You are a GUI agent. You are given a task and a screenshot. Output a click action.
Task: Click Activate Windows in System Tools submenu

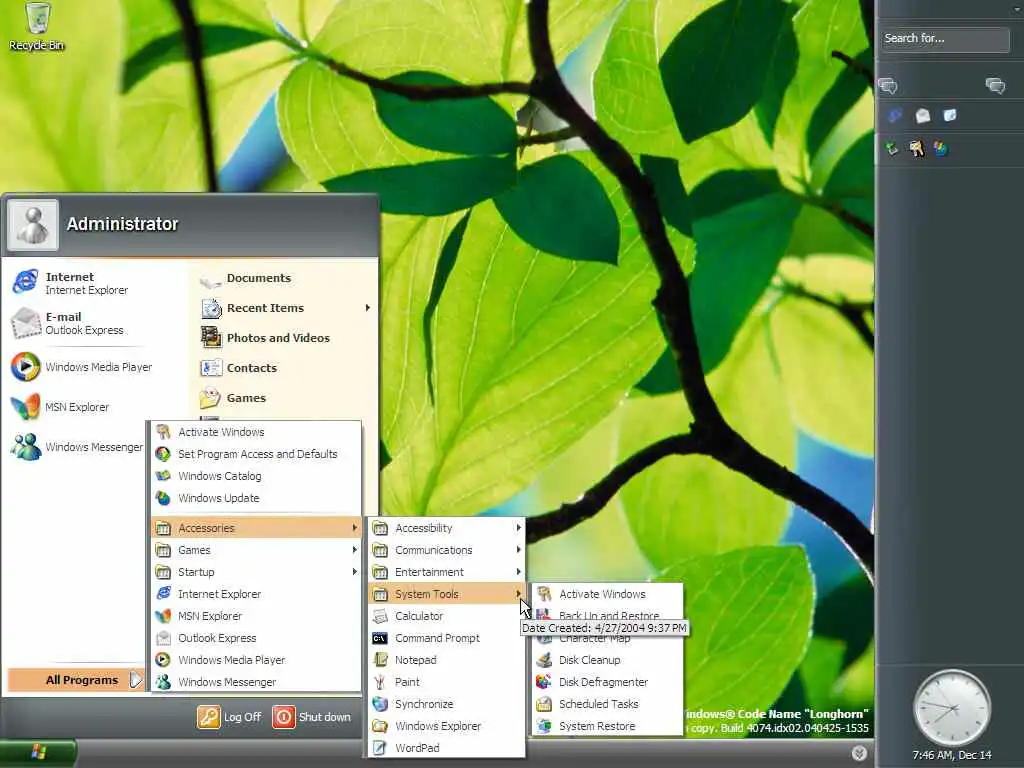coord(607,594)
